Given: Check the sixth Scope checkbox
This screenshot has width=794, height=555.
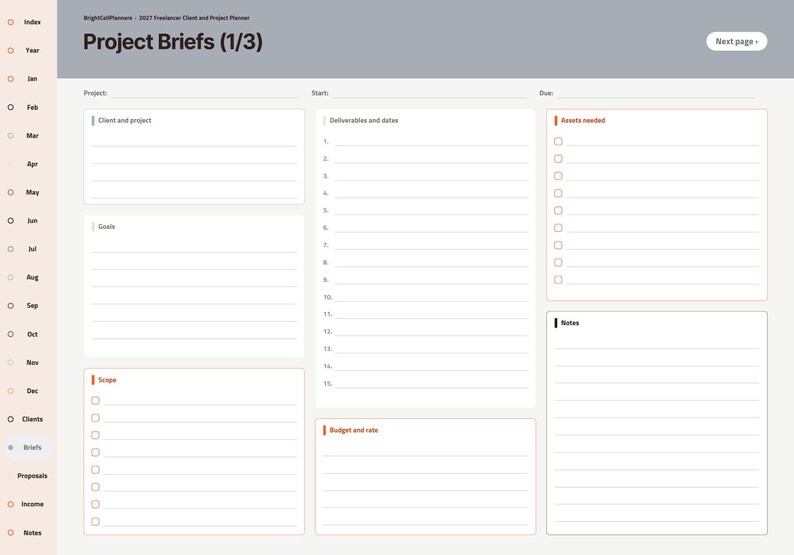Looking at the screenshot, I should click(95, 487).
